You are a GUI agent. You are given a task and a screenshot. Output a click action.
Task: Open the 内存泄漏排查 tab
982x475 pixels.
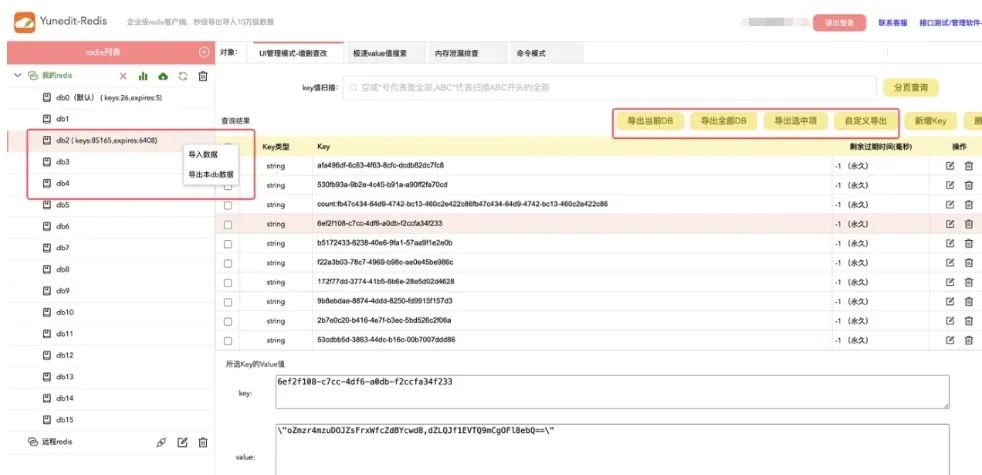(x=457, y=53)
